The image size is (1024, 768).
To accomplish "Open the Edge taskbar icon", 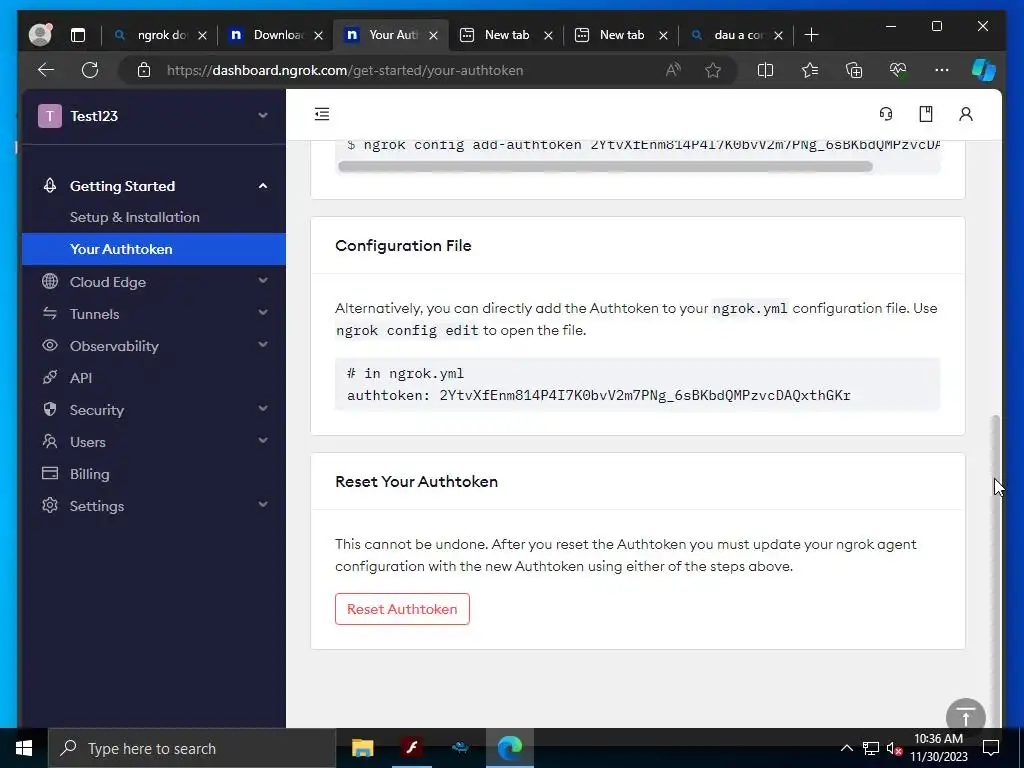I will [x=510, y=748].
